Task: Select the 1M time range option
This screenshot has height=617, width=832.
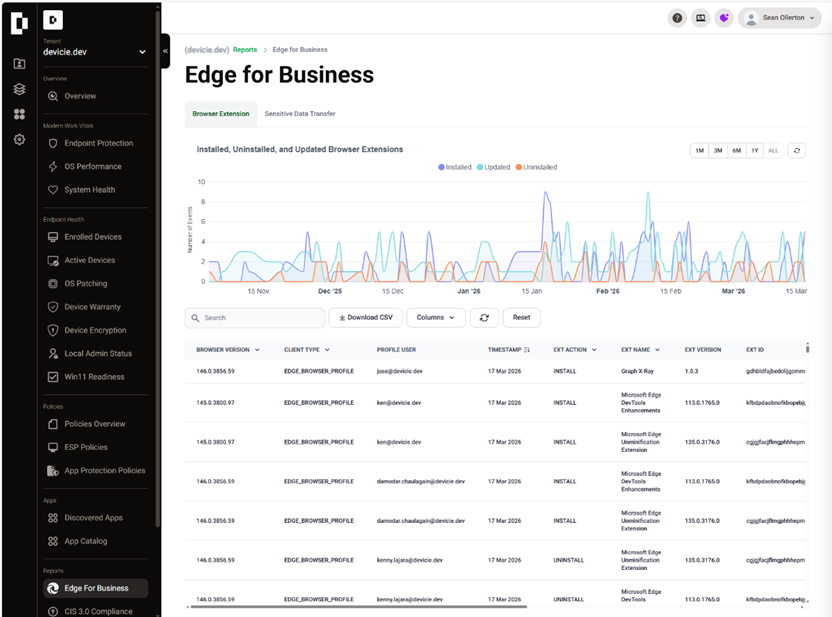Action: coord(697,148)
